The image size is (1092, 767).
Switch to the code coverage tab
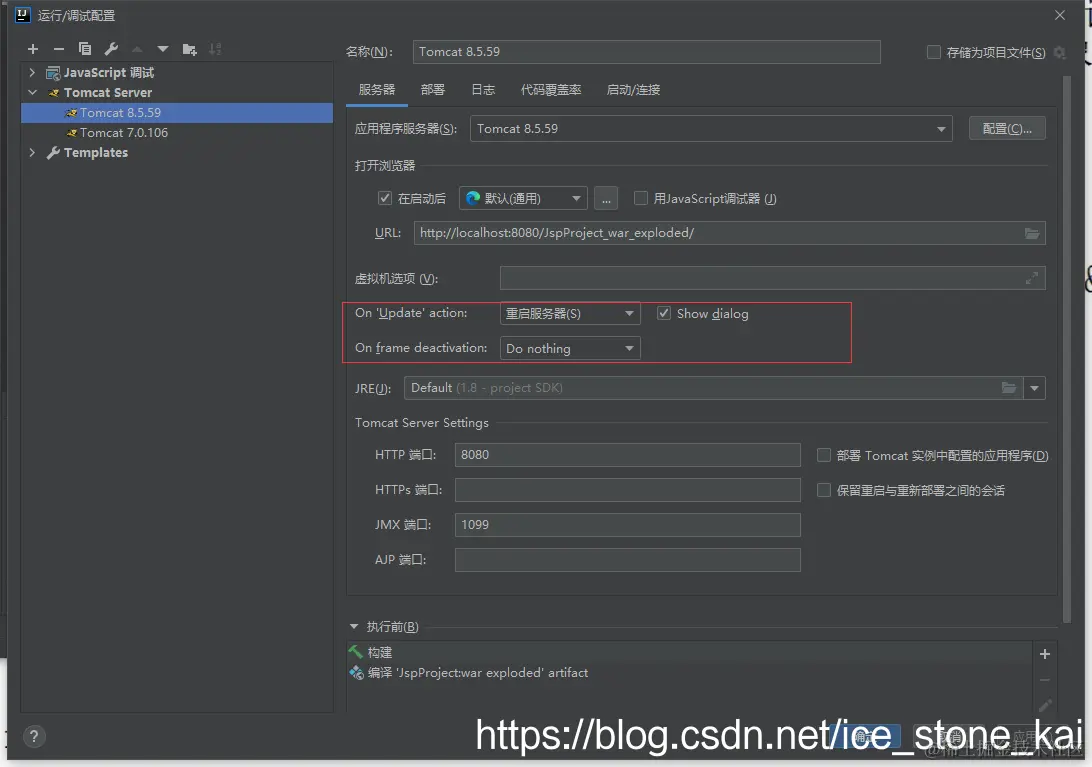coord(551,90)
